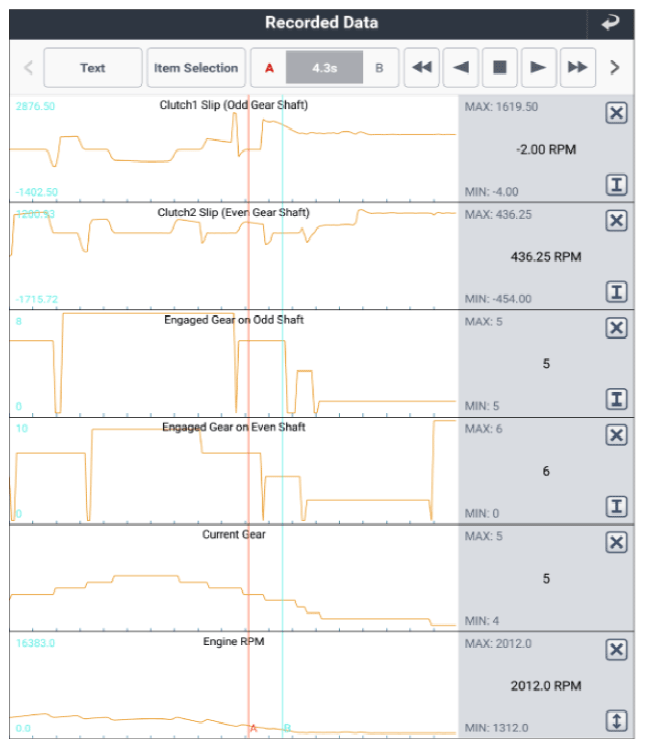The width and height of the screenshot is (645, 748).
Task: Go to next toolbar page with right chevron
Action: [615, 68]
